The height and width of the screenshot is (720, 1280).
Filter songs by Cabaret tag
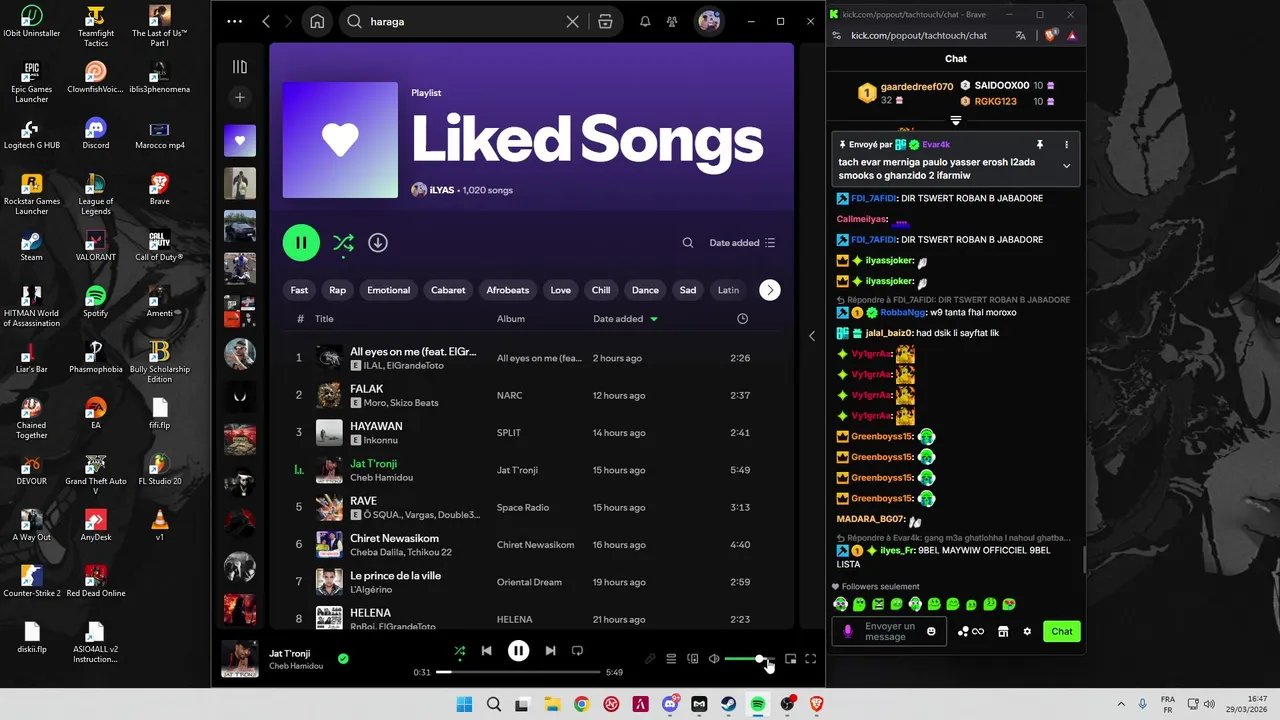(x=448, y=290)
